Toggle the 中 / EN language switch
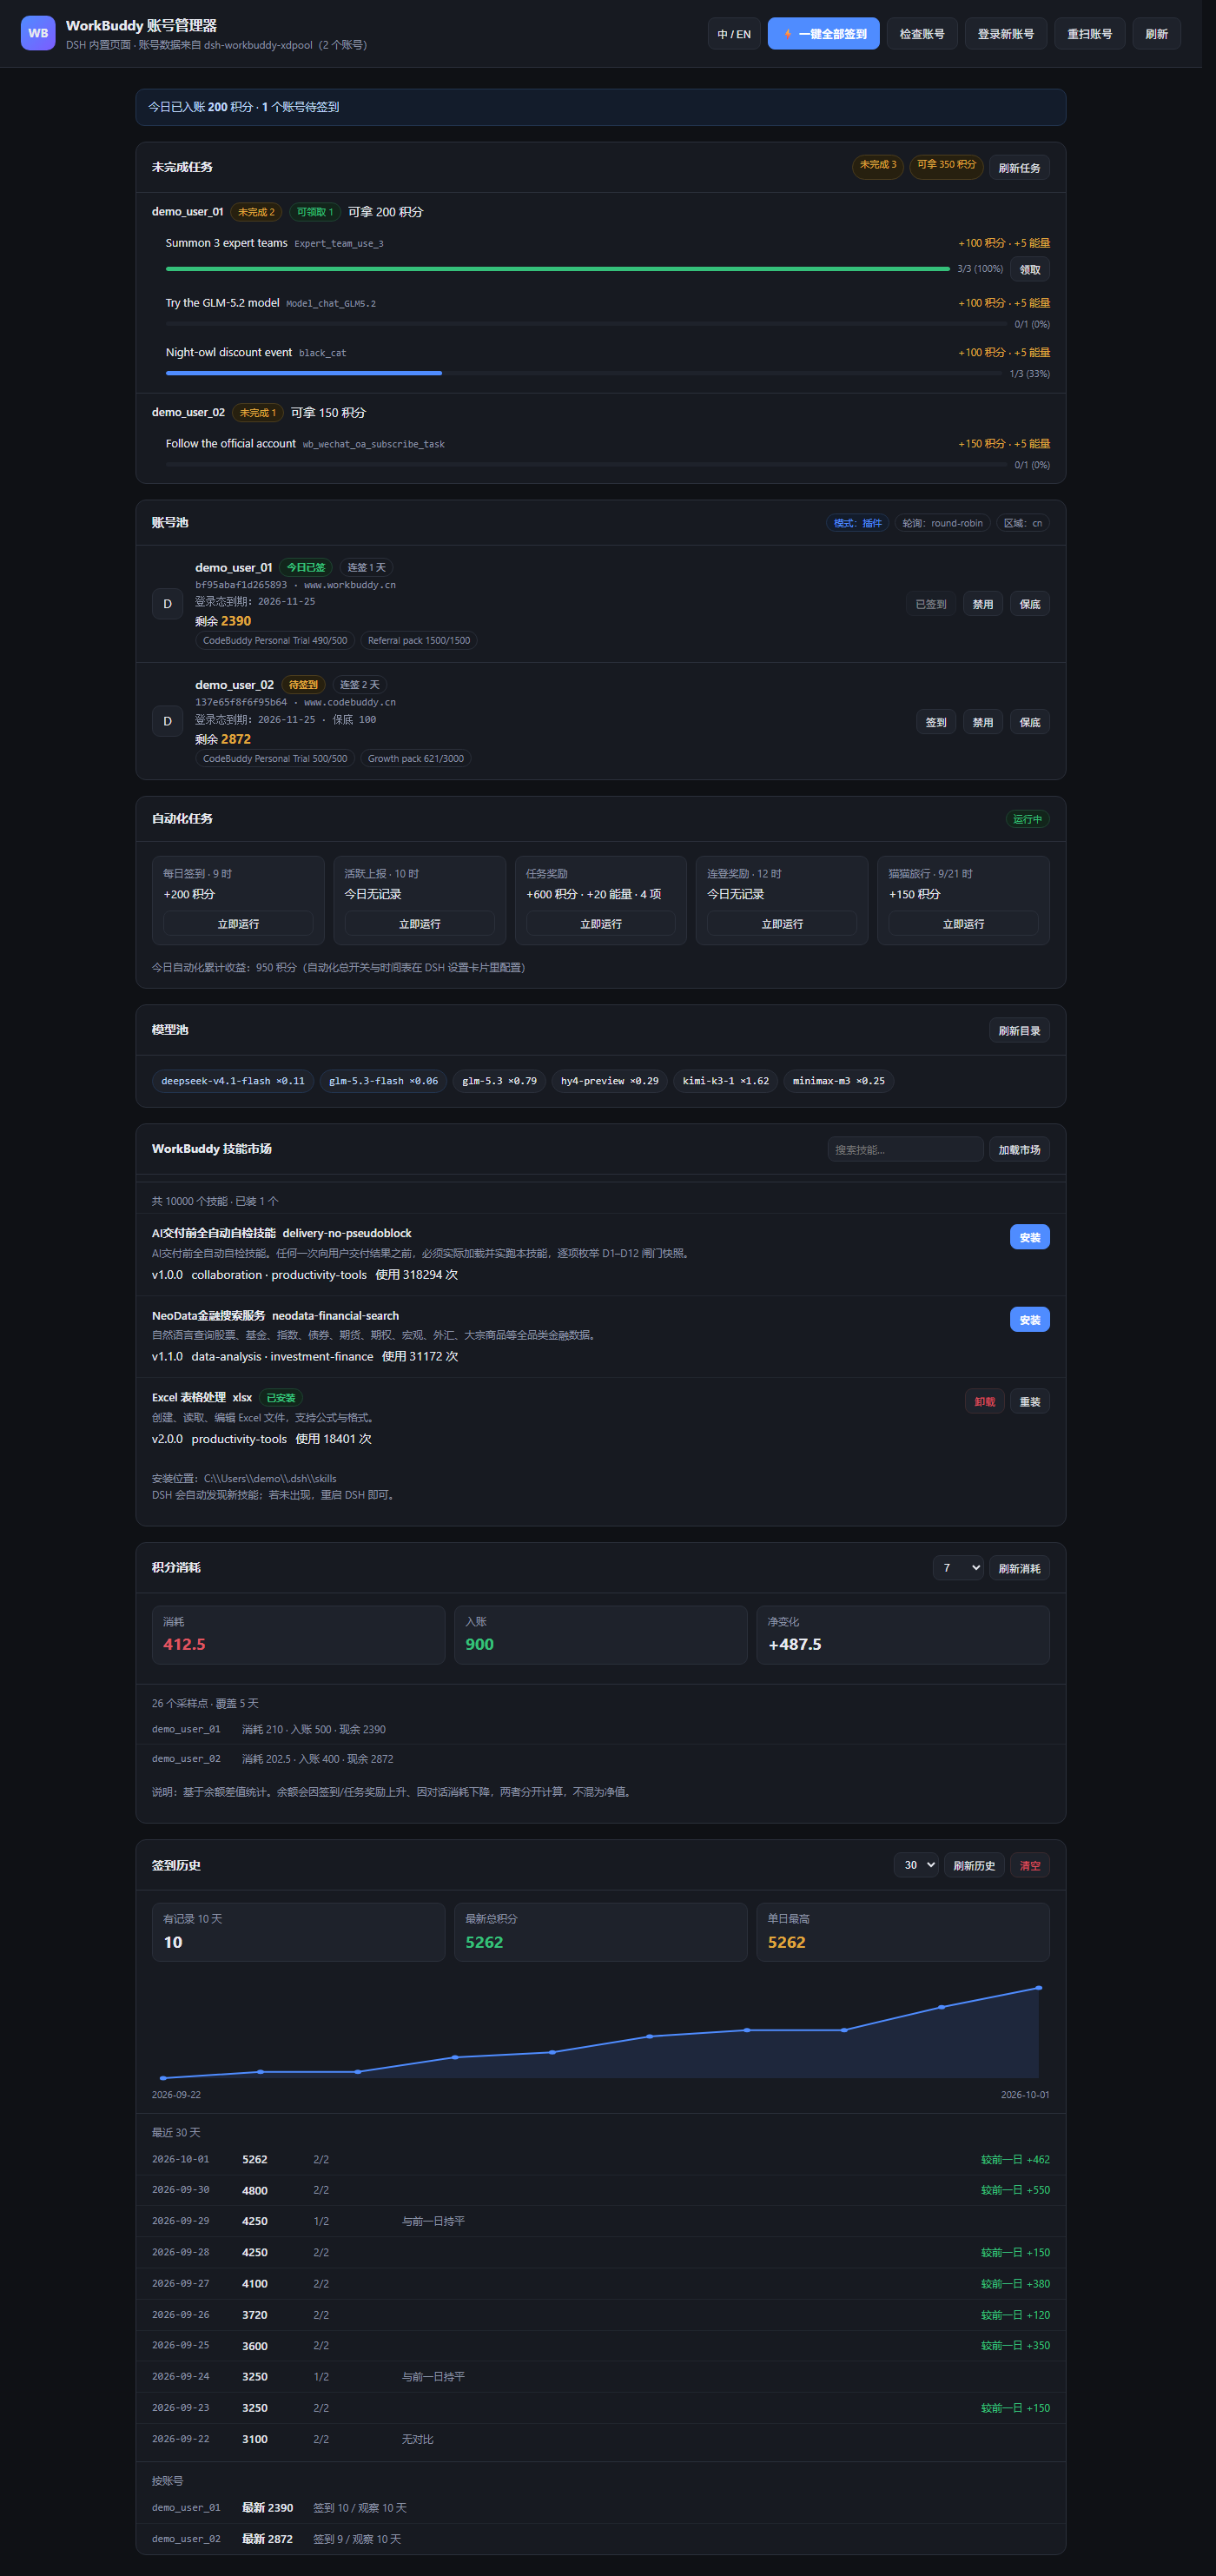Image resolution: width=1216 pixels, height=2576 pixels. click(734, 34)
